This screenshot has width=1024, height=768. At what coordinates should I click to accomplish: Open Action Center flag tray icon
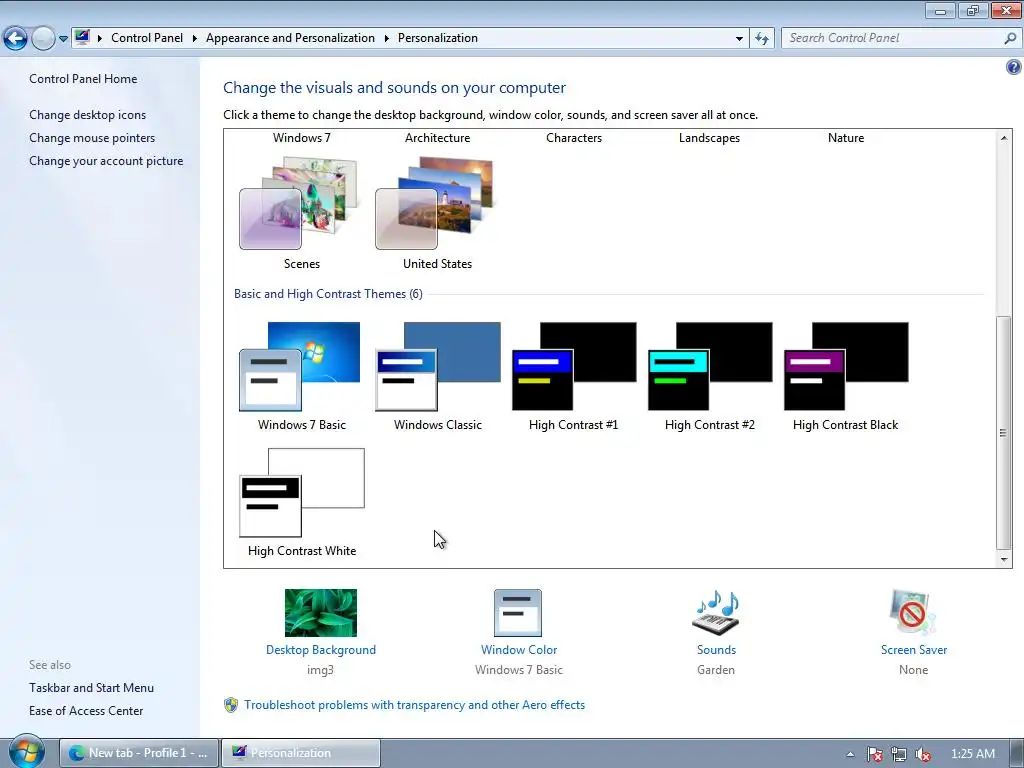coord(874,754)
